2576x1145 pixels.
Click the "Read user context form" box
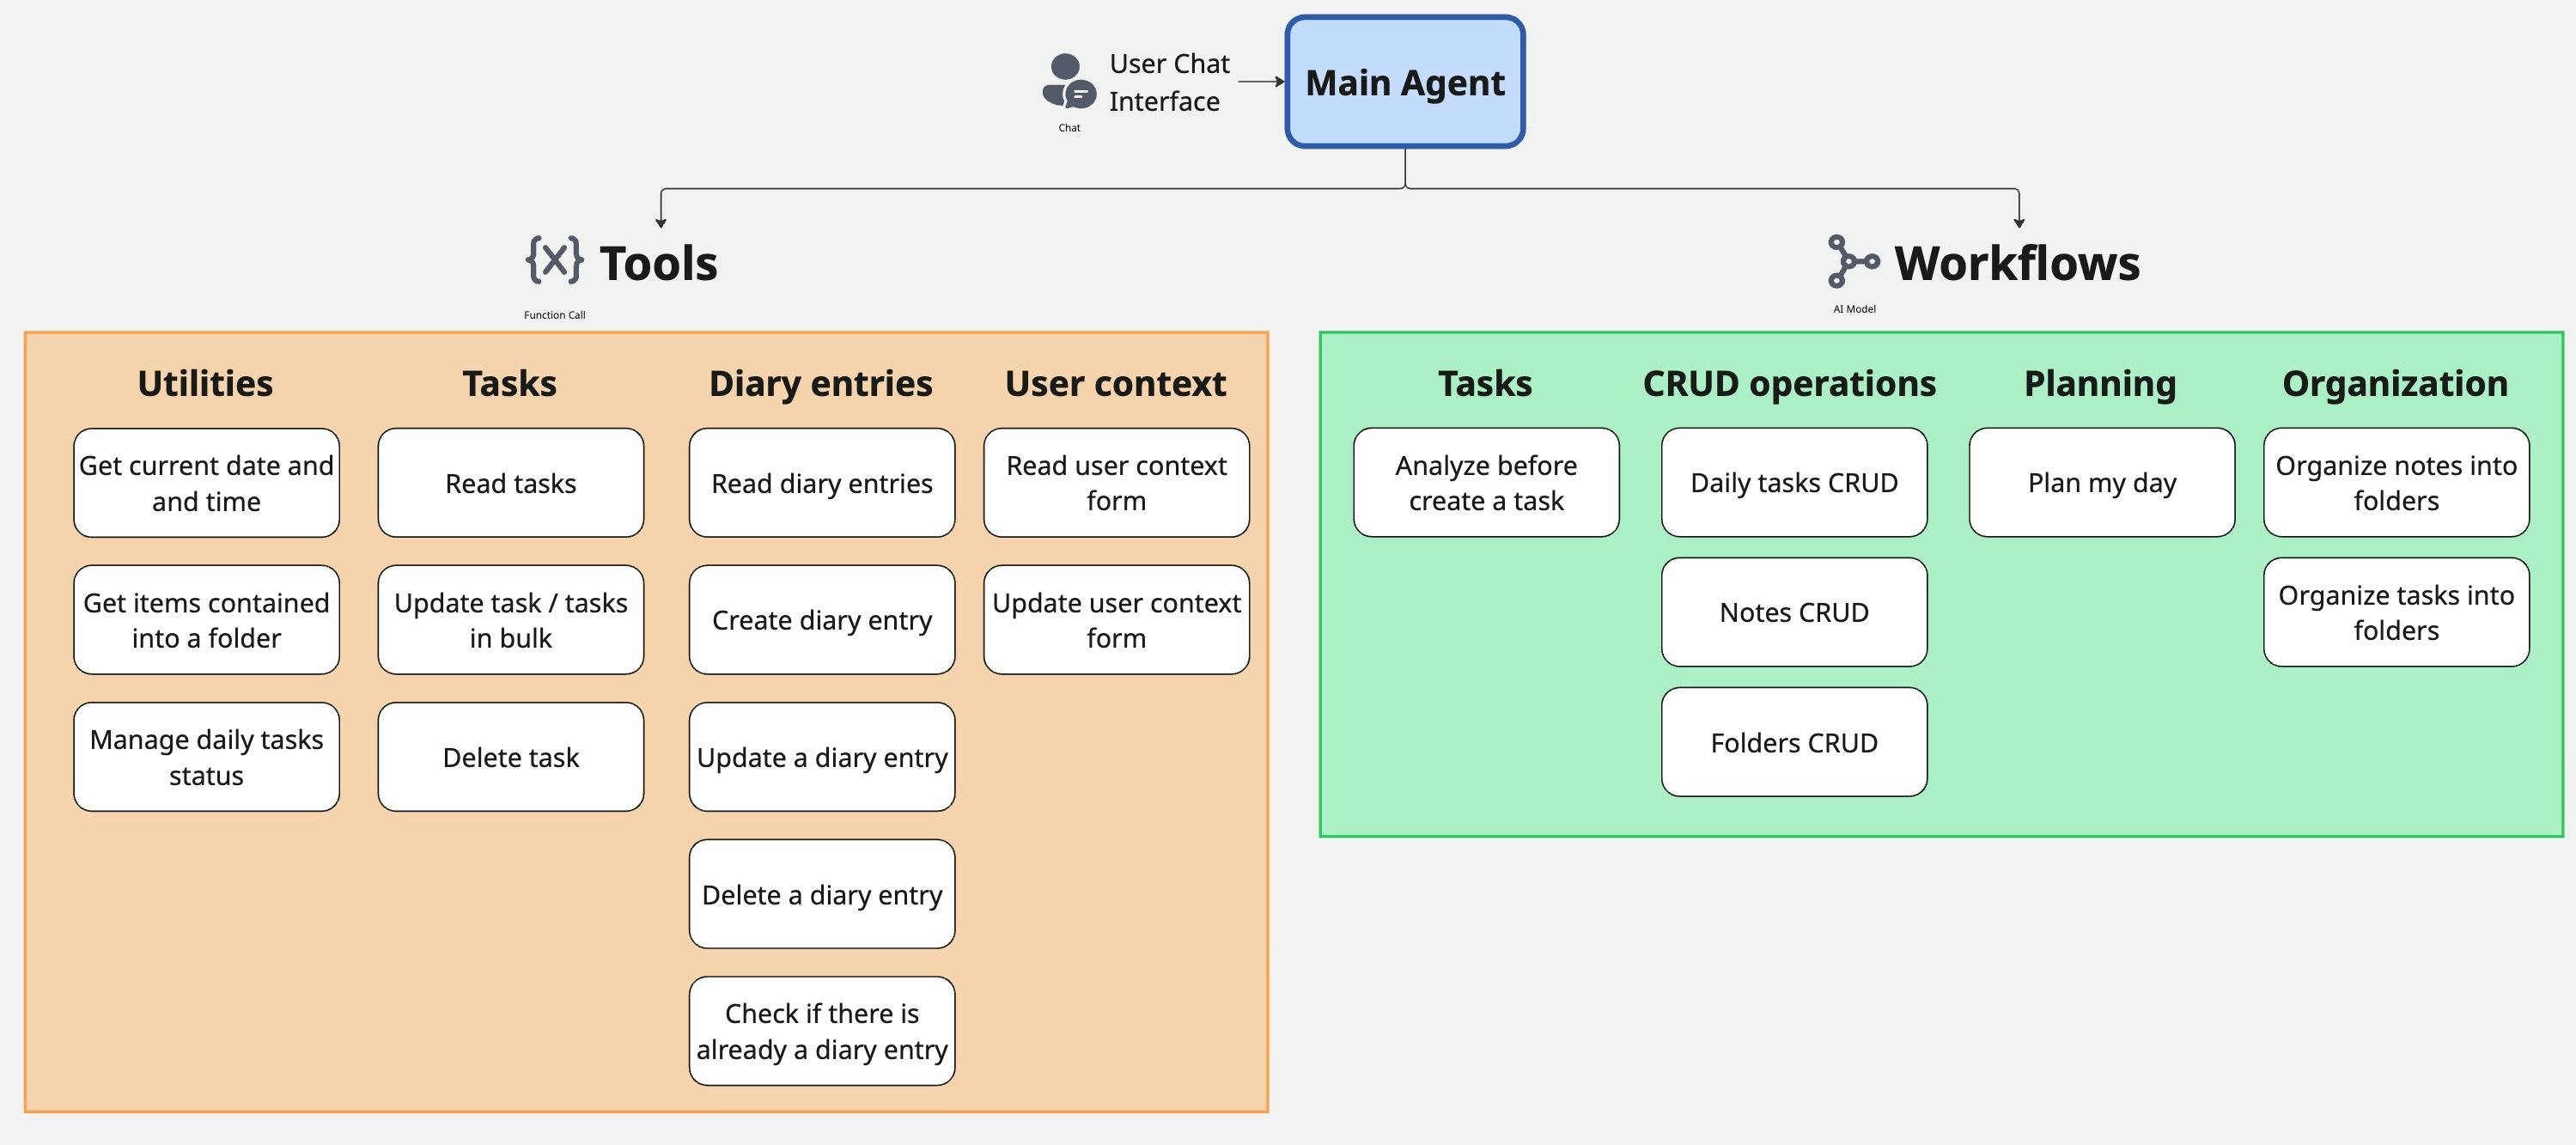1116,483
